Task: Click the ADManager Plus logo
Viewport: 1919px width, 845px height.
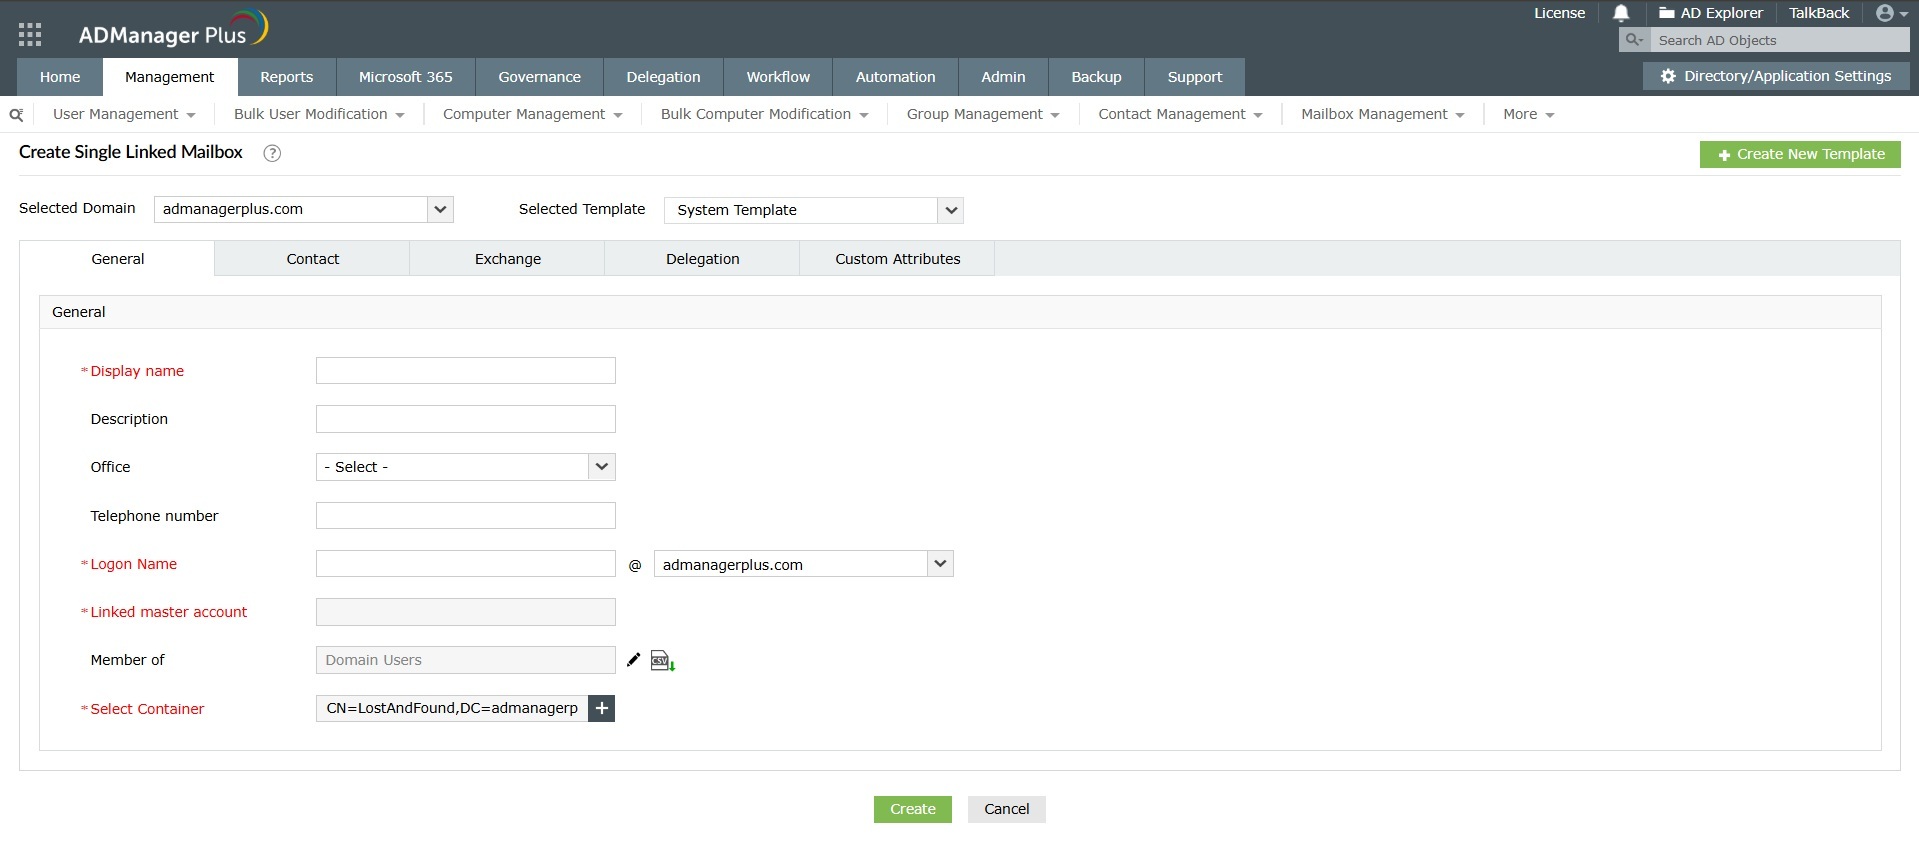Action: pyautogui.click(x=173, y=31)
